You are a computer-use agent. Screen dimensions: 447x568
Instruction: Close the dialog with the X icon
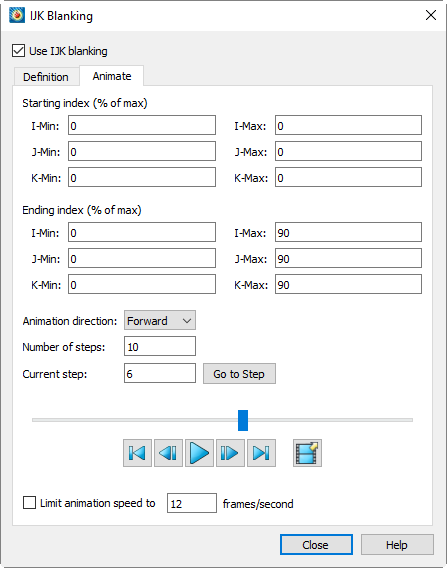(431, 15)
